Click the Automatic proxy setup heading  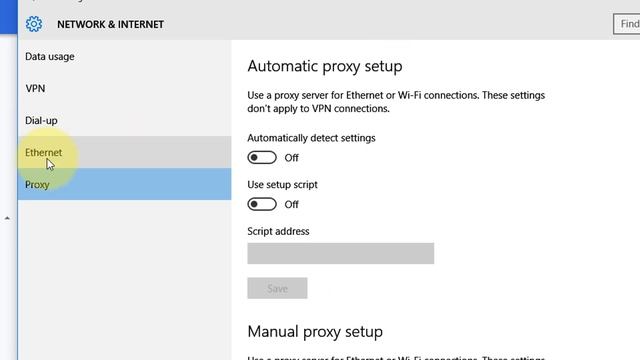coord(325,66)
